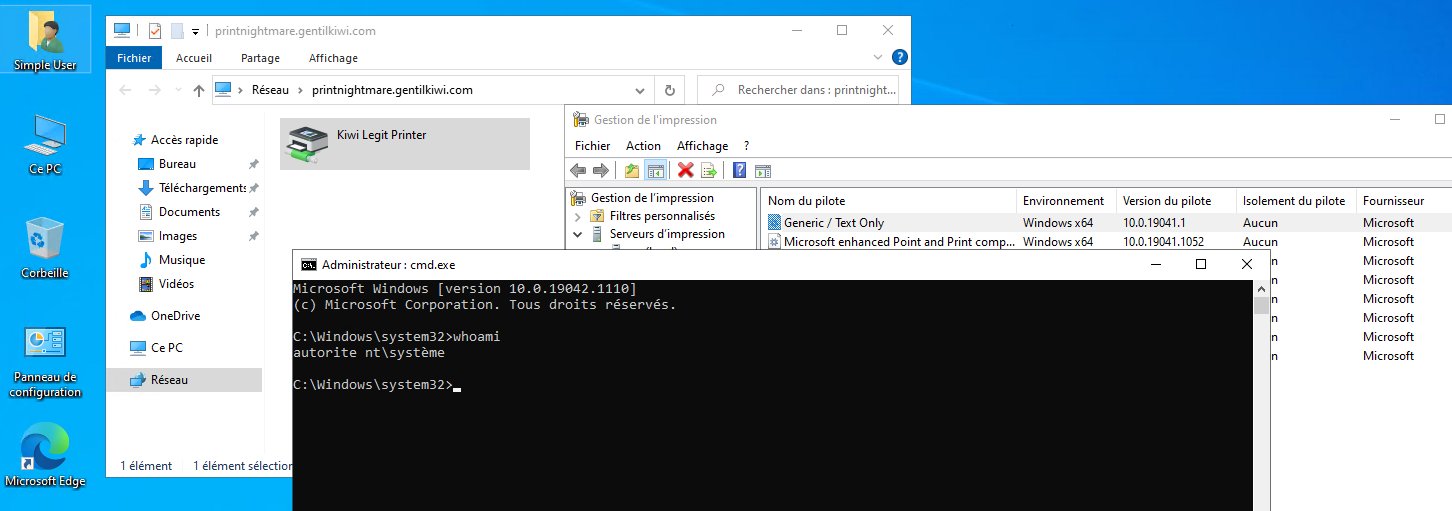Viewport: 1452px width, 511px height.
Task: Click the Back arrow in Print Management's toolbar
Action: (x=579, y=170)
